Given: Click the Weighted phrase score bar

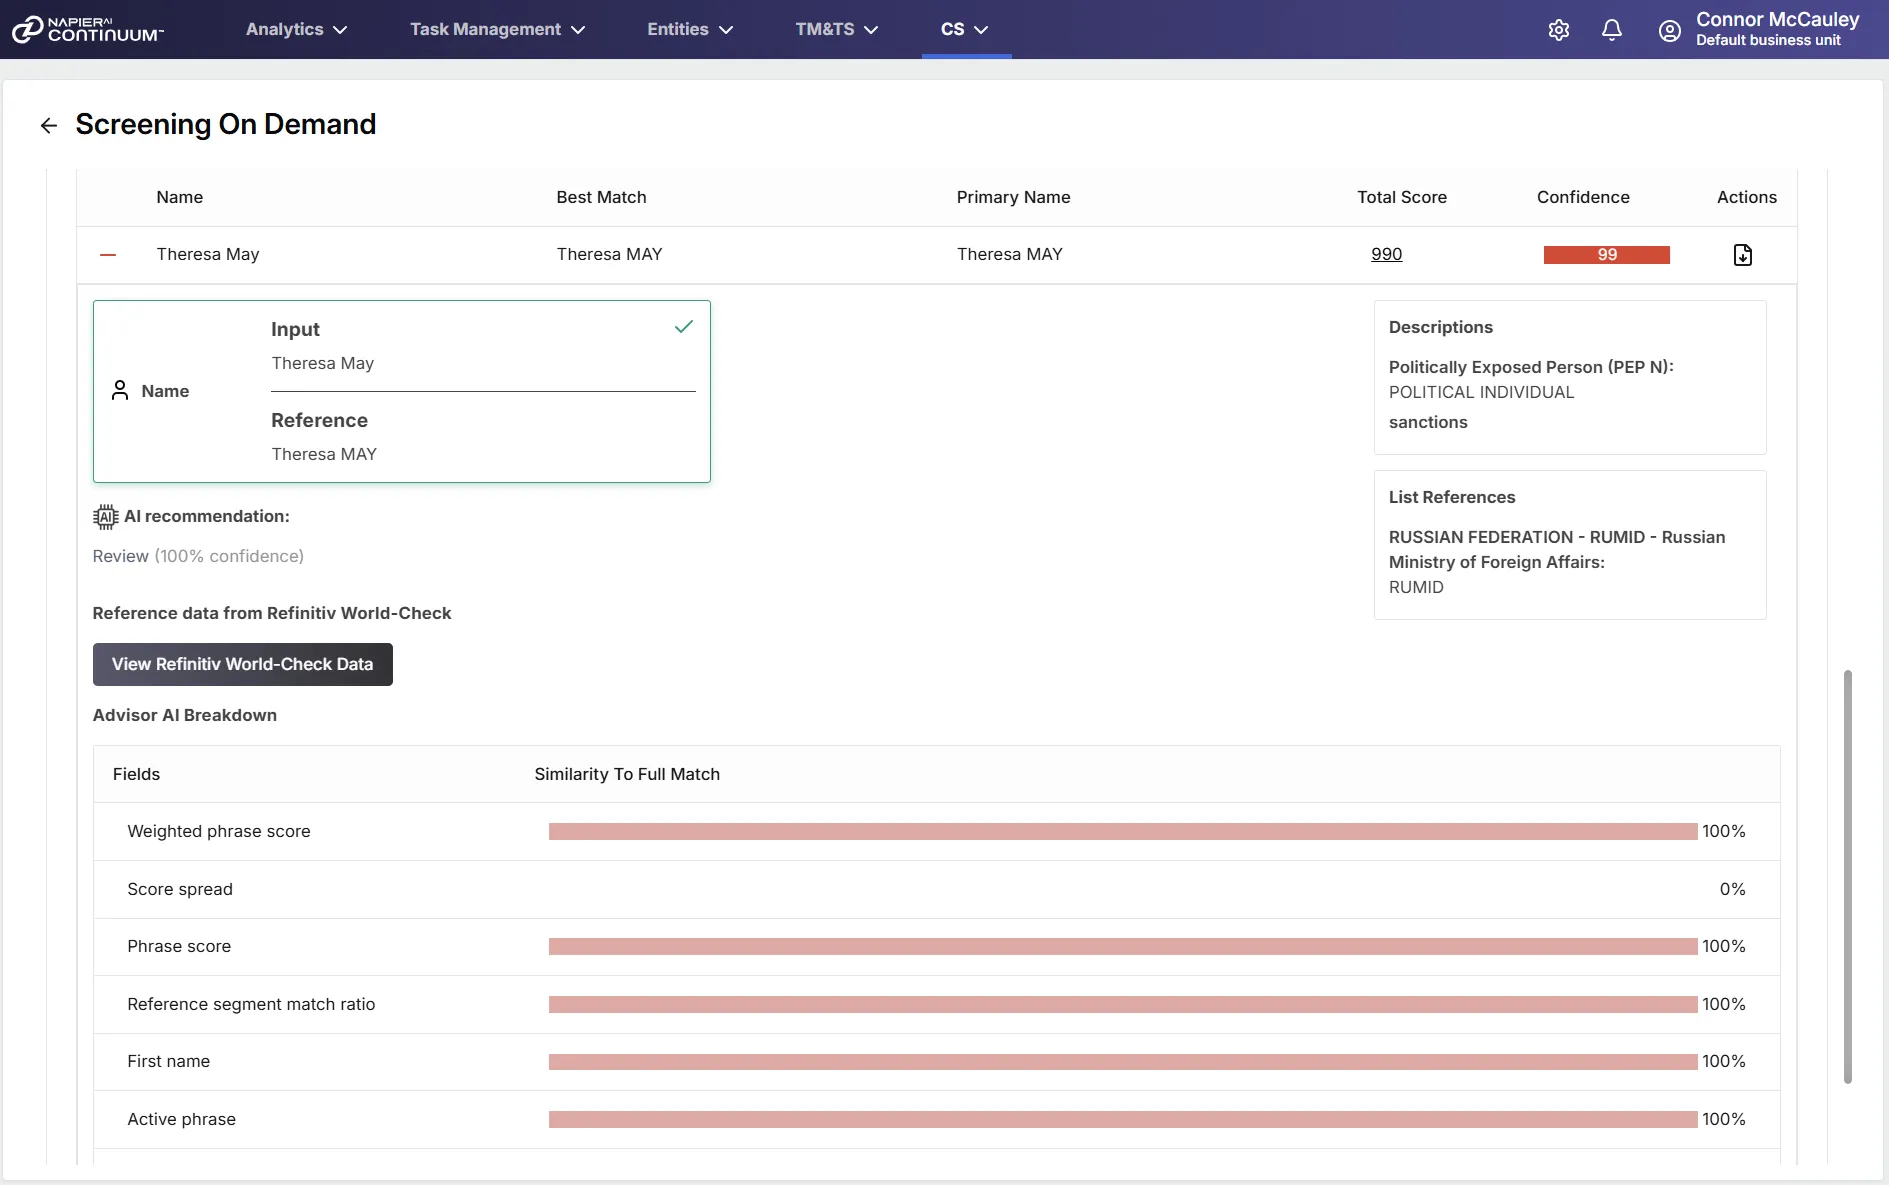Looking at the screenshot, I should pos(1122,832).
